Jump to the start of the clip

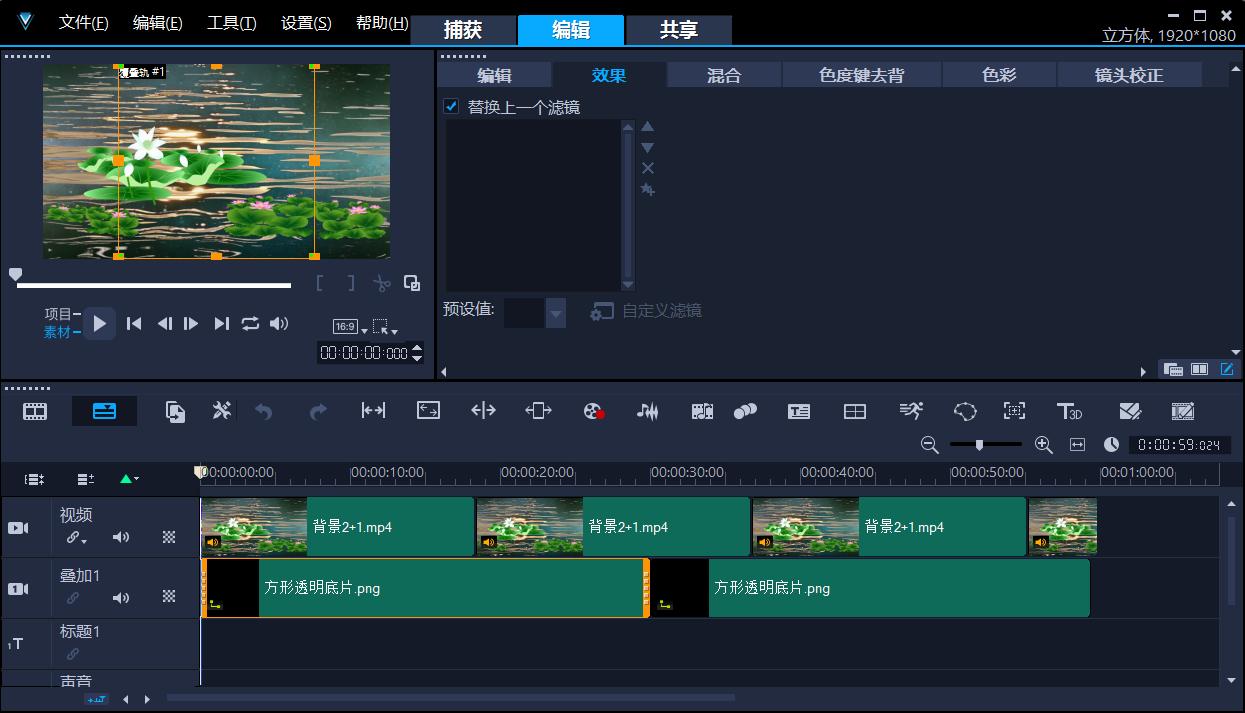click(x=134, y=323)
